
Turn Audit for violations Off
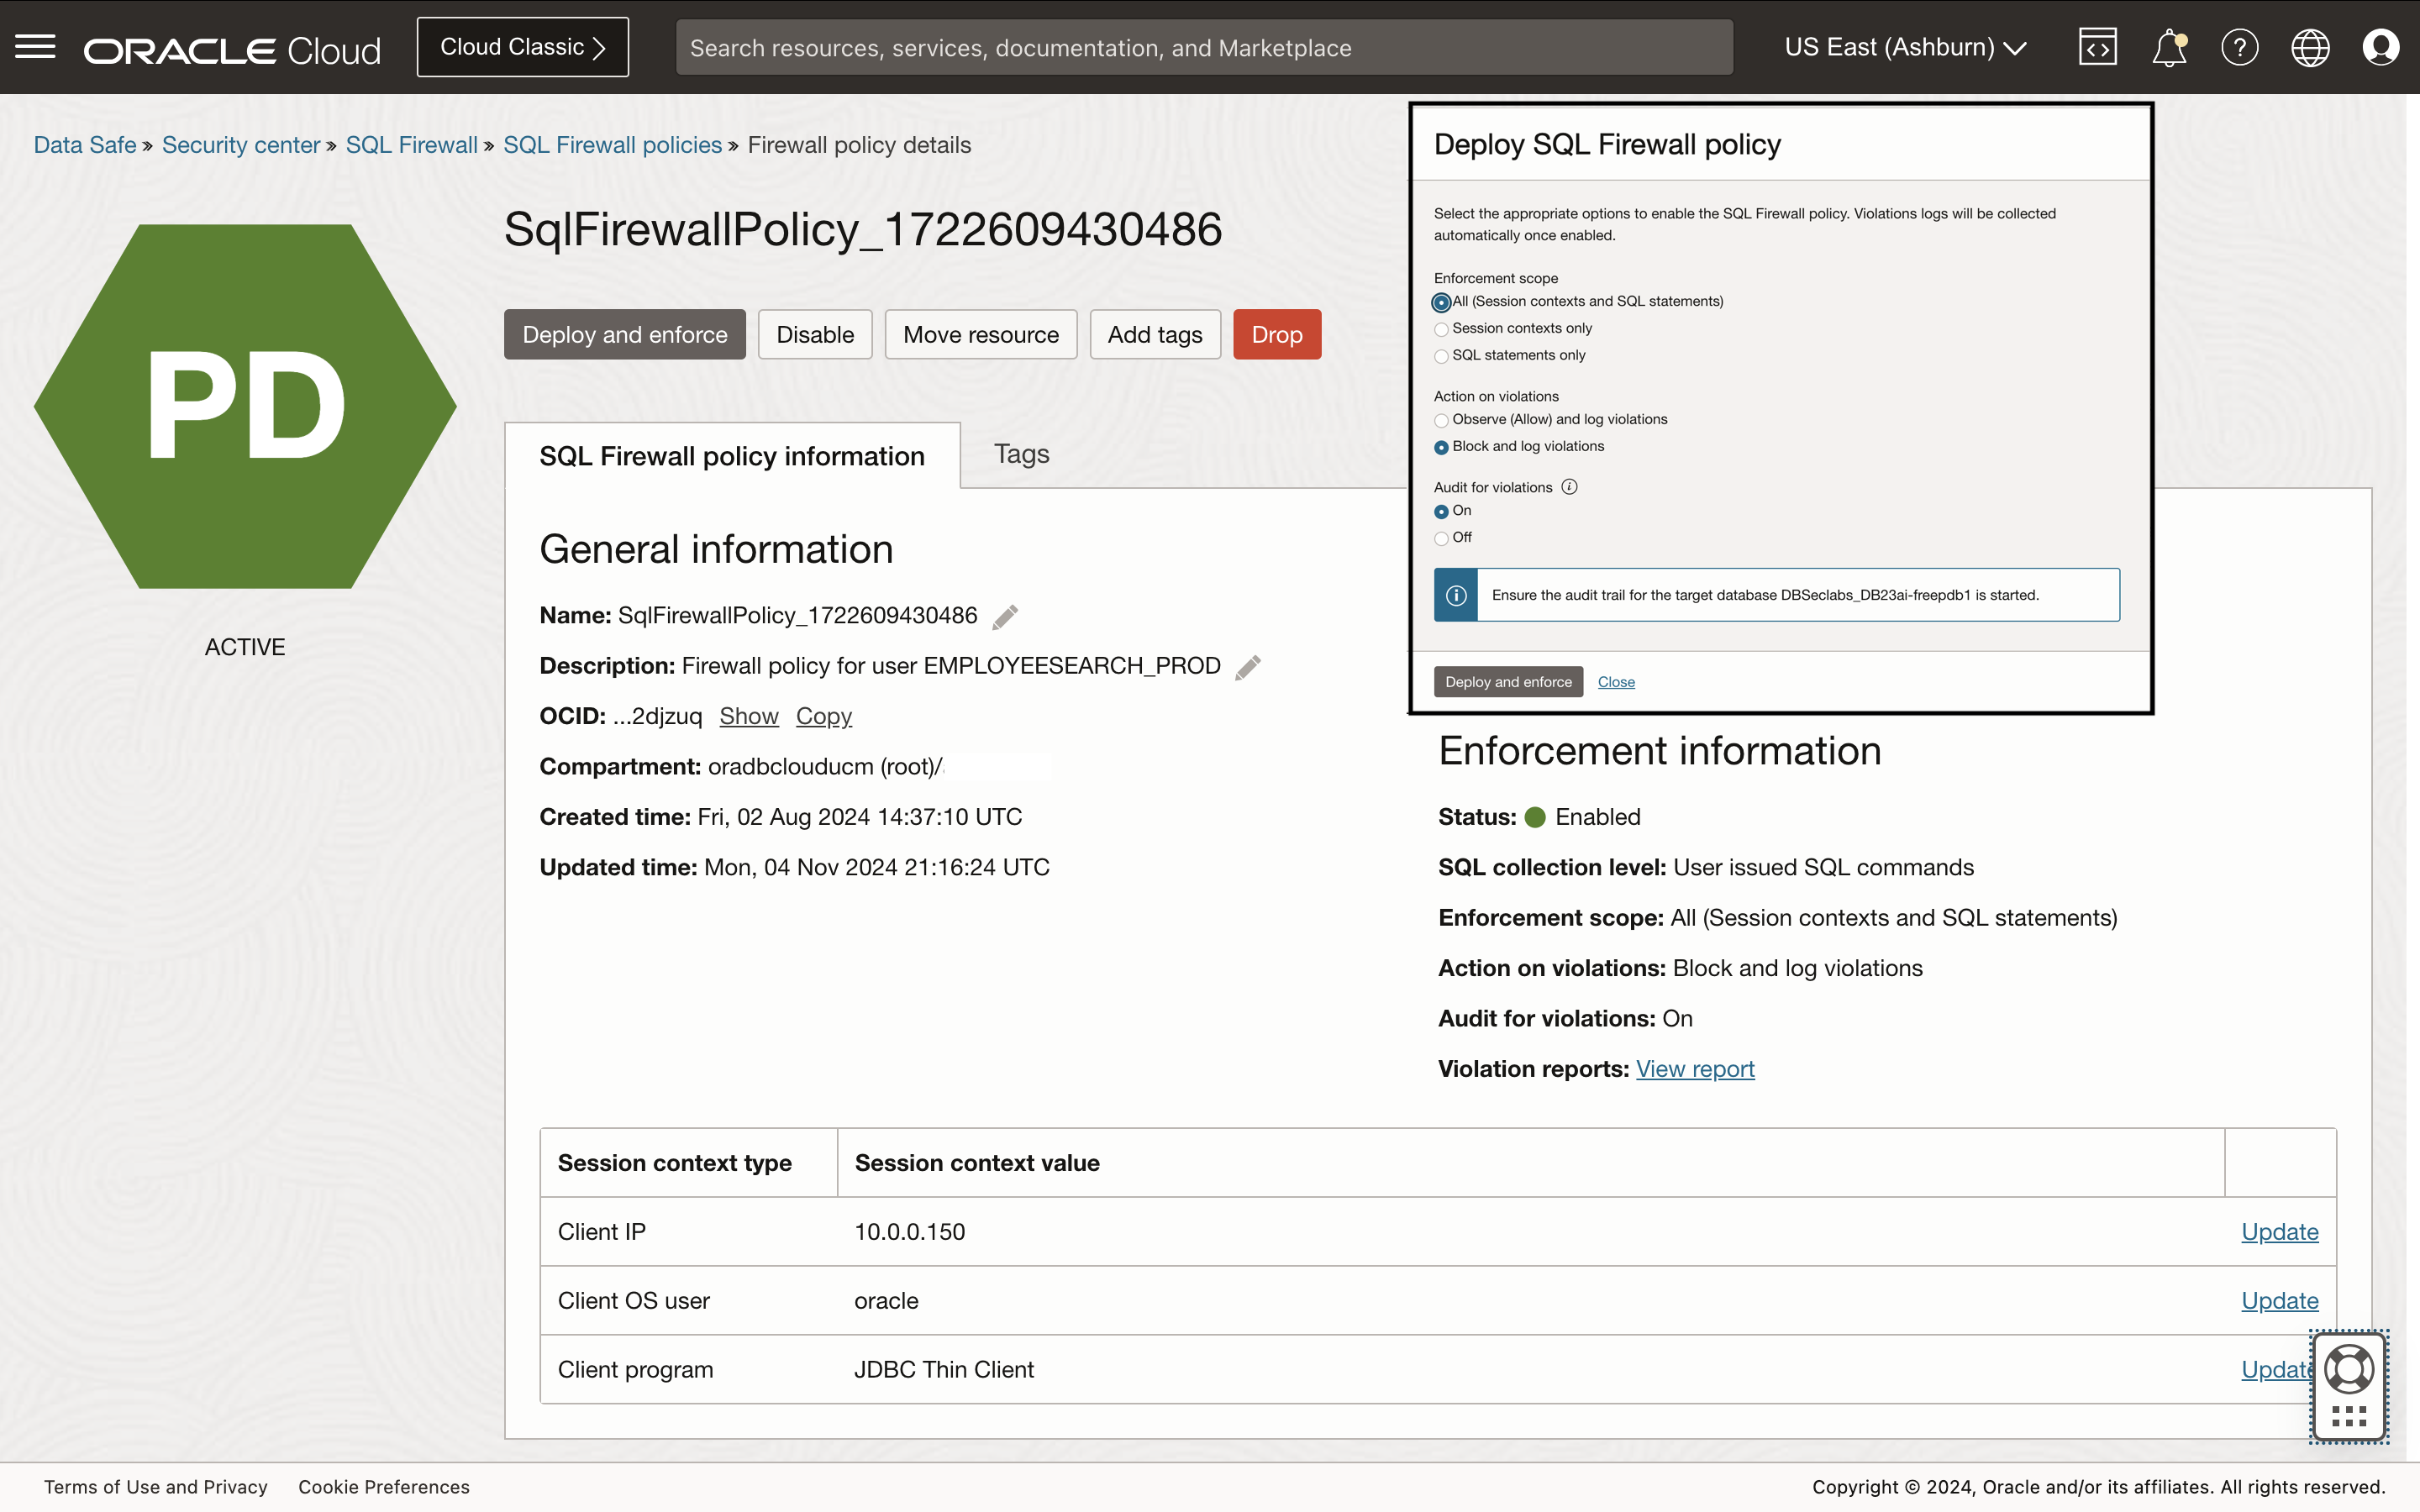(1440, 537)
